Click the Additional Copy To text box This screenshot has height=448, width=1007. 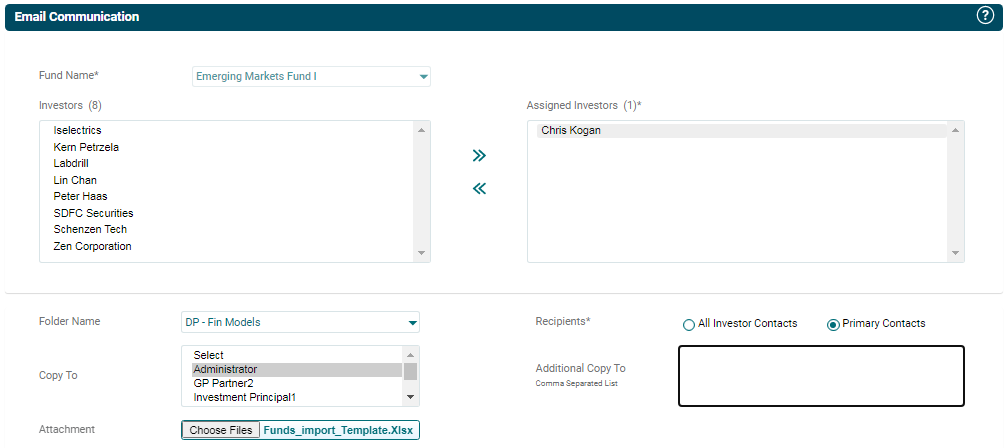point(821,376)
